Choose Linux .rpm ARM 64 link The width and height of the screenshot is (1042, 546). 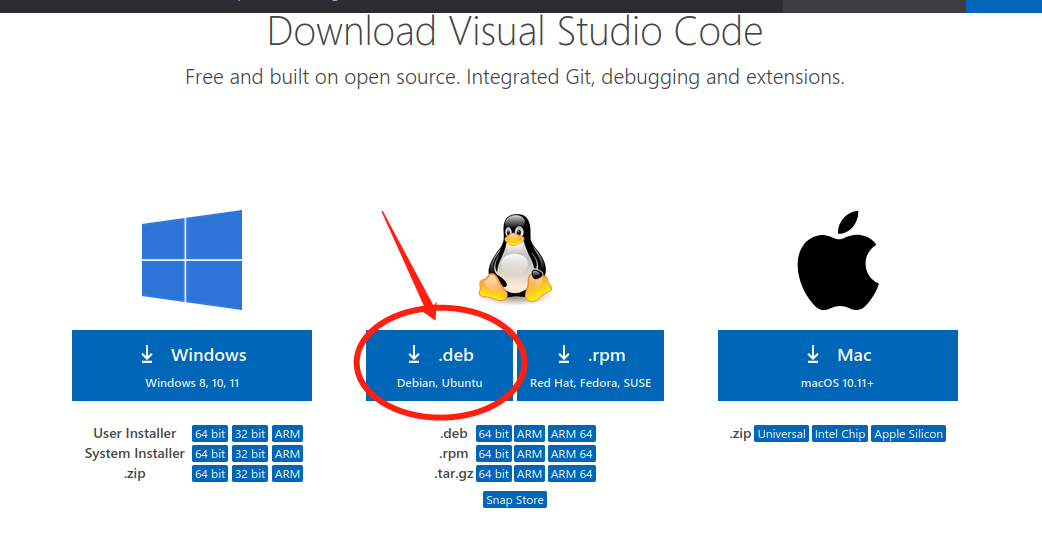(572, 454)
